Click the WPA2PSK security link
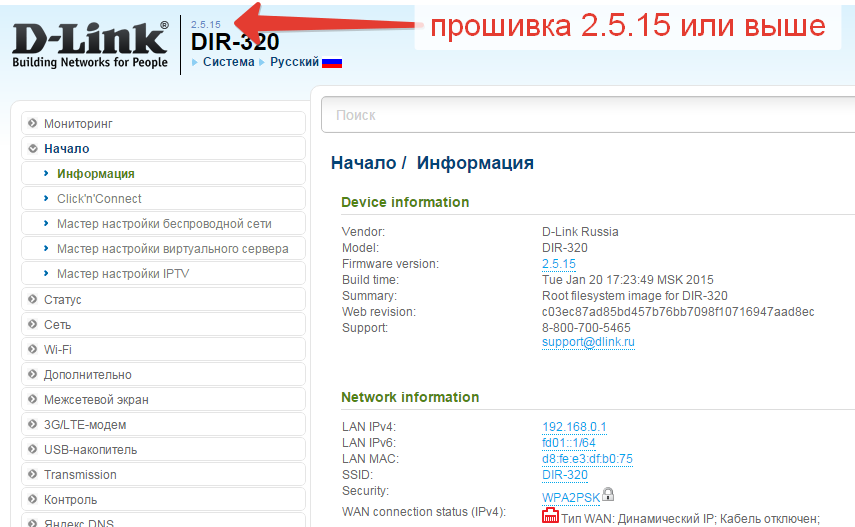The width and height of the screenshot is (855, 527). click(x=571, y=498)
